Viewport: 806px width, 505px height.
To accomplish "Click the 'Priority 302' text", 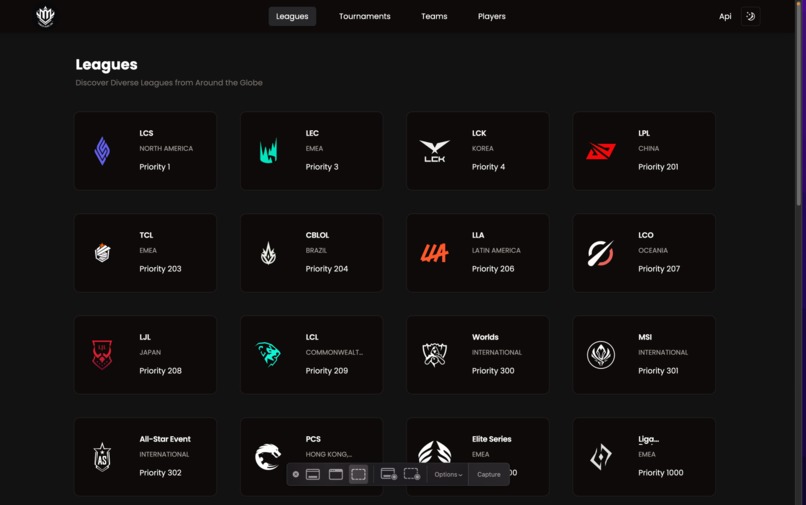I will (160, 473).
